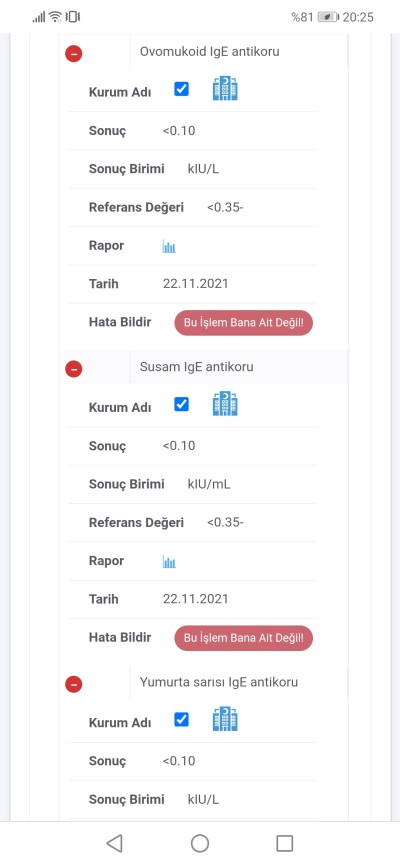
Task: Collapse the Susam IgE antikoru section
Action: point(73,369)
